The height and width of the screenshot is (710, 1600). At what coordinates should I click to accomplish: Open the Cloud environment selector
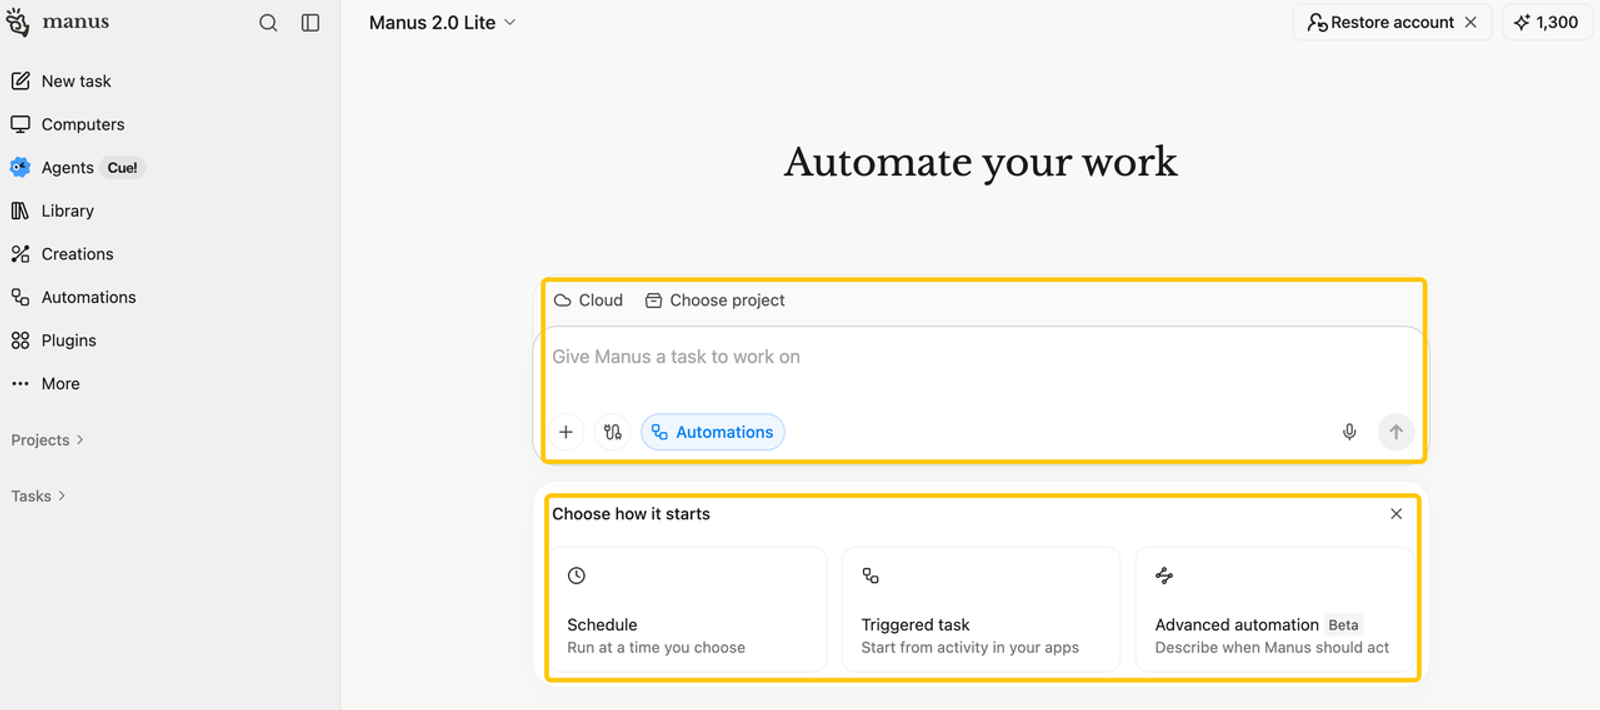588,300
